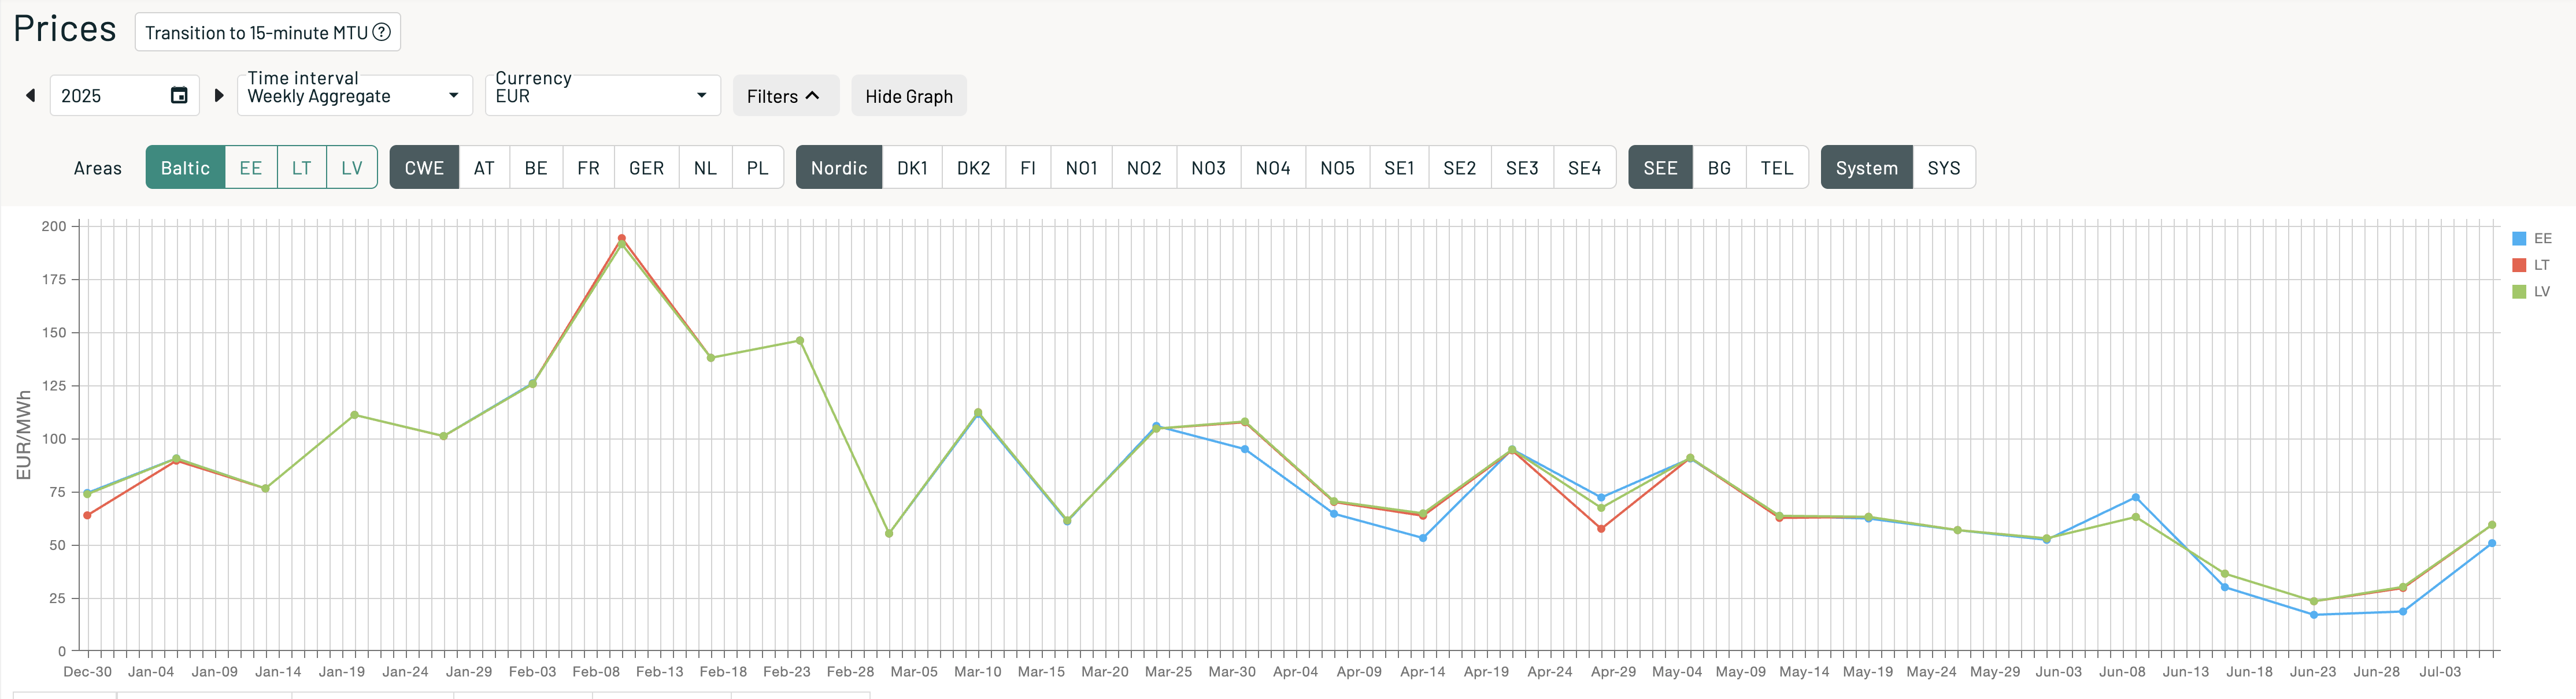The height and width of the screenshot is (699, 2576).
Task: Click Transition to 15-minute MTU button
Action: click(256, 32)
